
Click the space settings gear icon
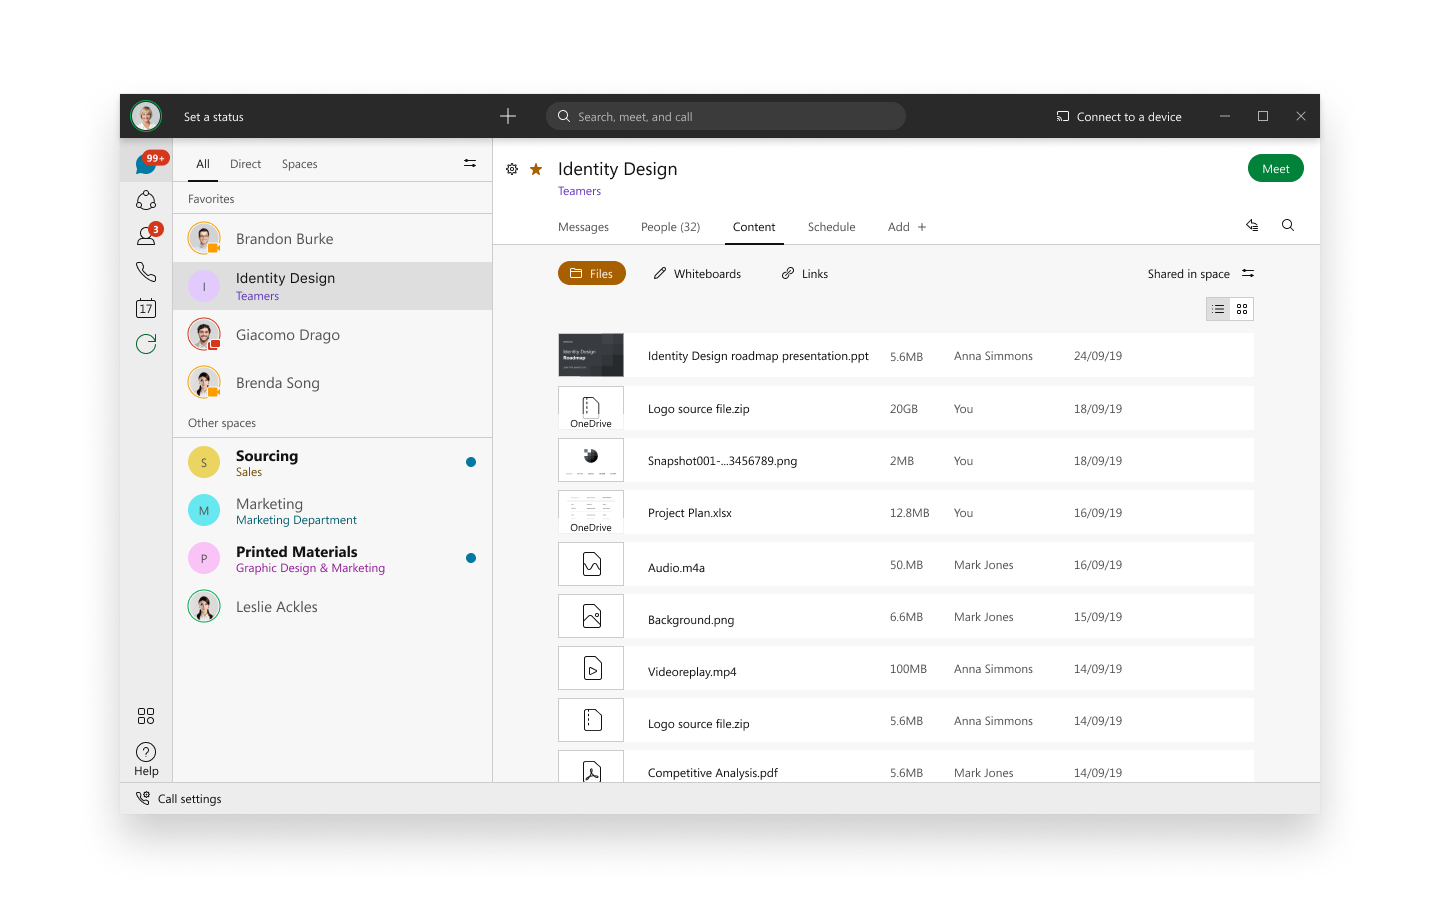pos(512,169)
